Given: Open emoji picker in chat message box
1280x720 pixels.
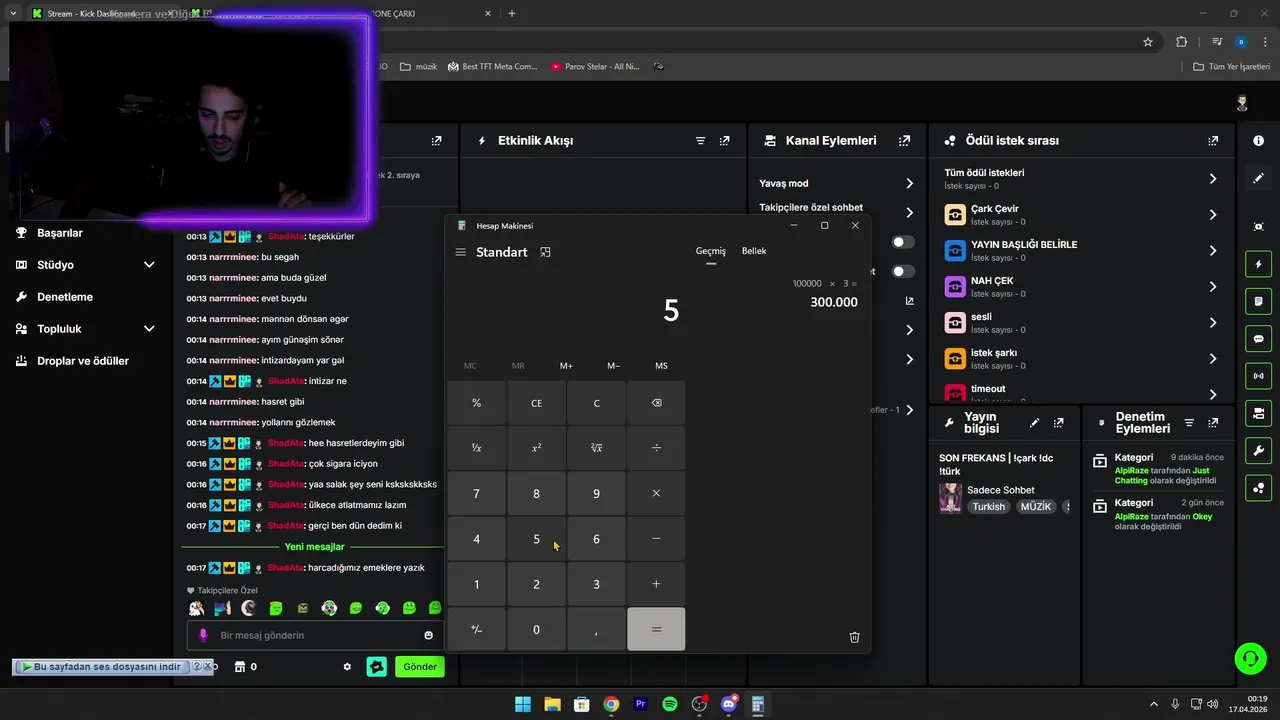Looking at the screenshot, I should pyautogui.click(x=429, y=635).
